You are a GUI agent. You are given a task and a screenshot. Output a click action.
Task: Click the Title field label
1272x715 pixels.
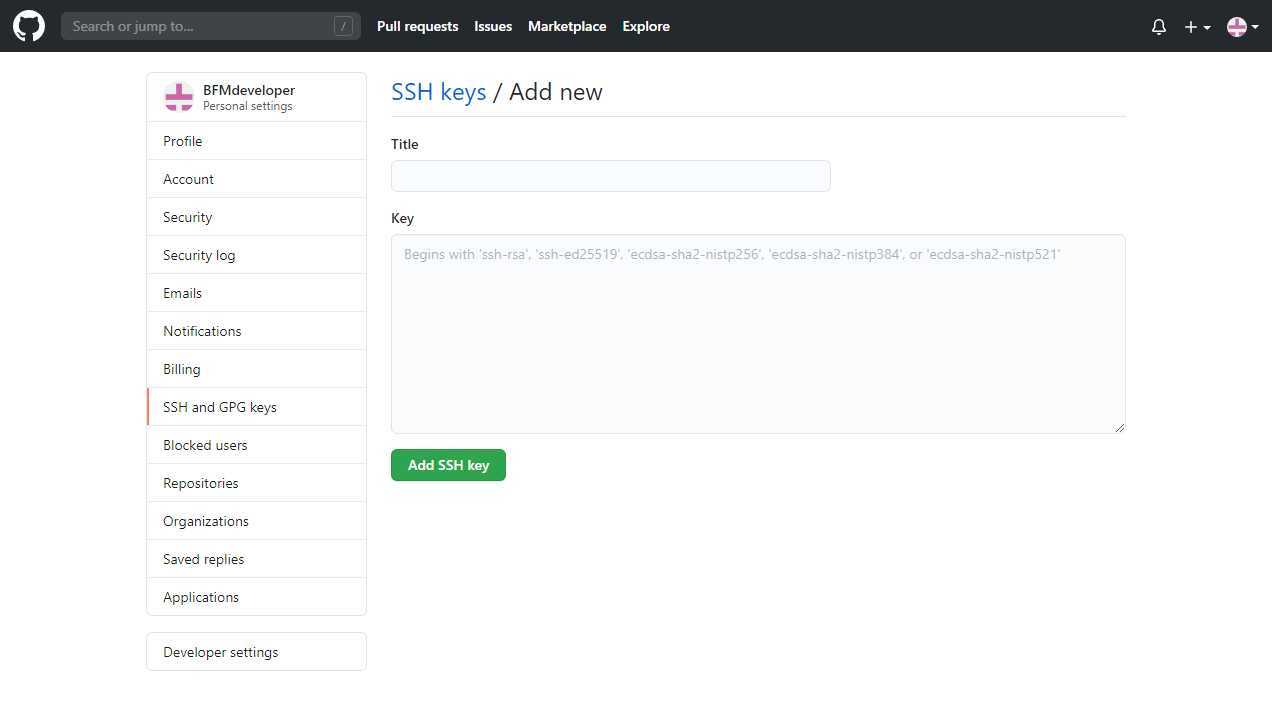[x=404, y=144]
